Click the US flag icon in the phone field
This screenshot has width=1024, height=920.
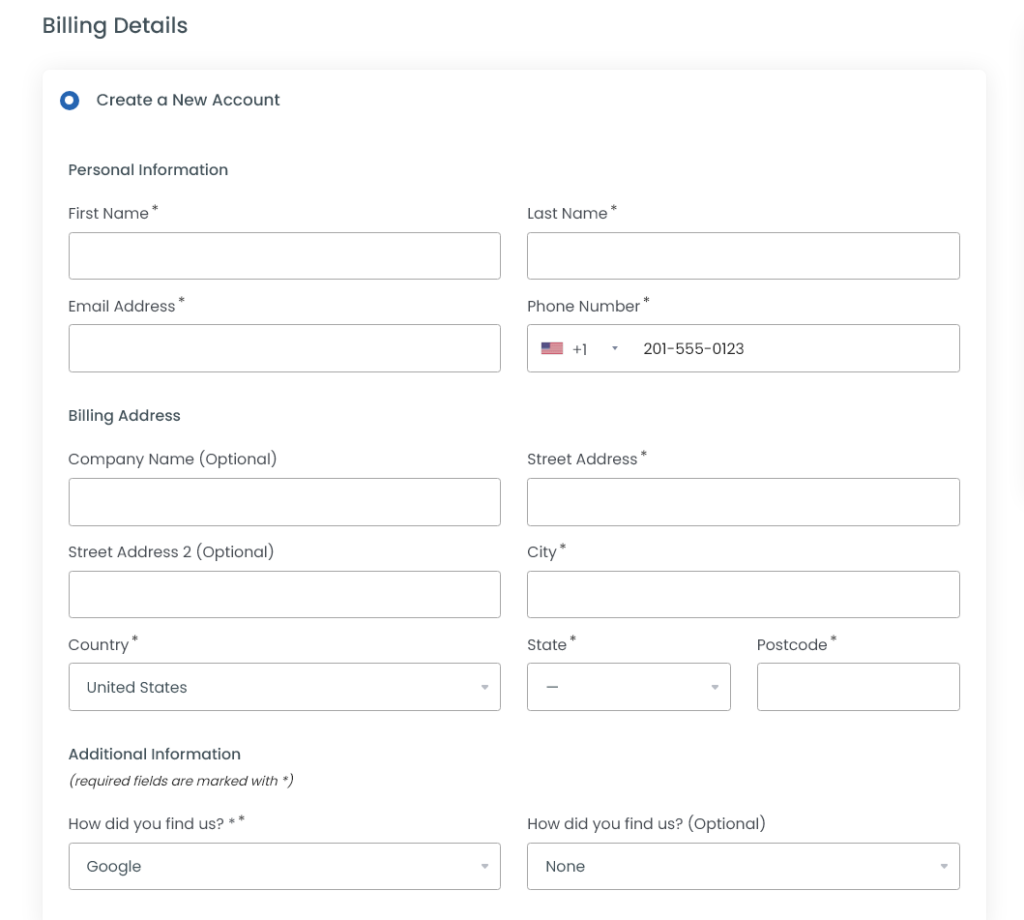click(552, 349)
